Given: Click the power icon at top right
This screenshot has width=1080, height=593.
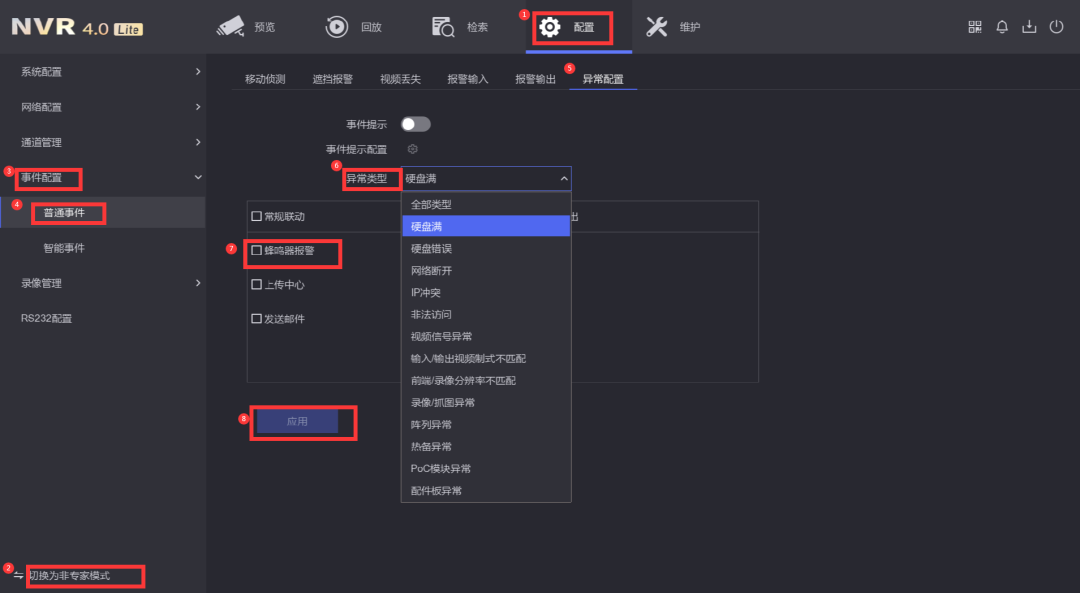Looking at the screenshot, I should pyautogui.click(x=1057, y=27).
